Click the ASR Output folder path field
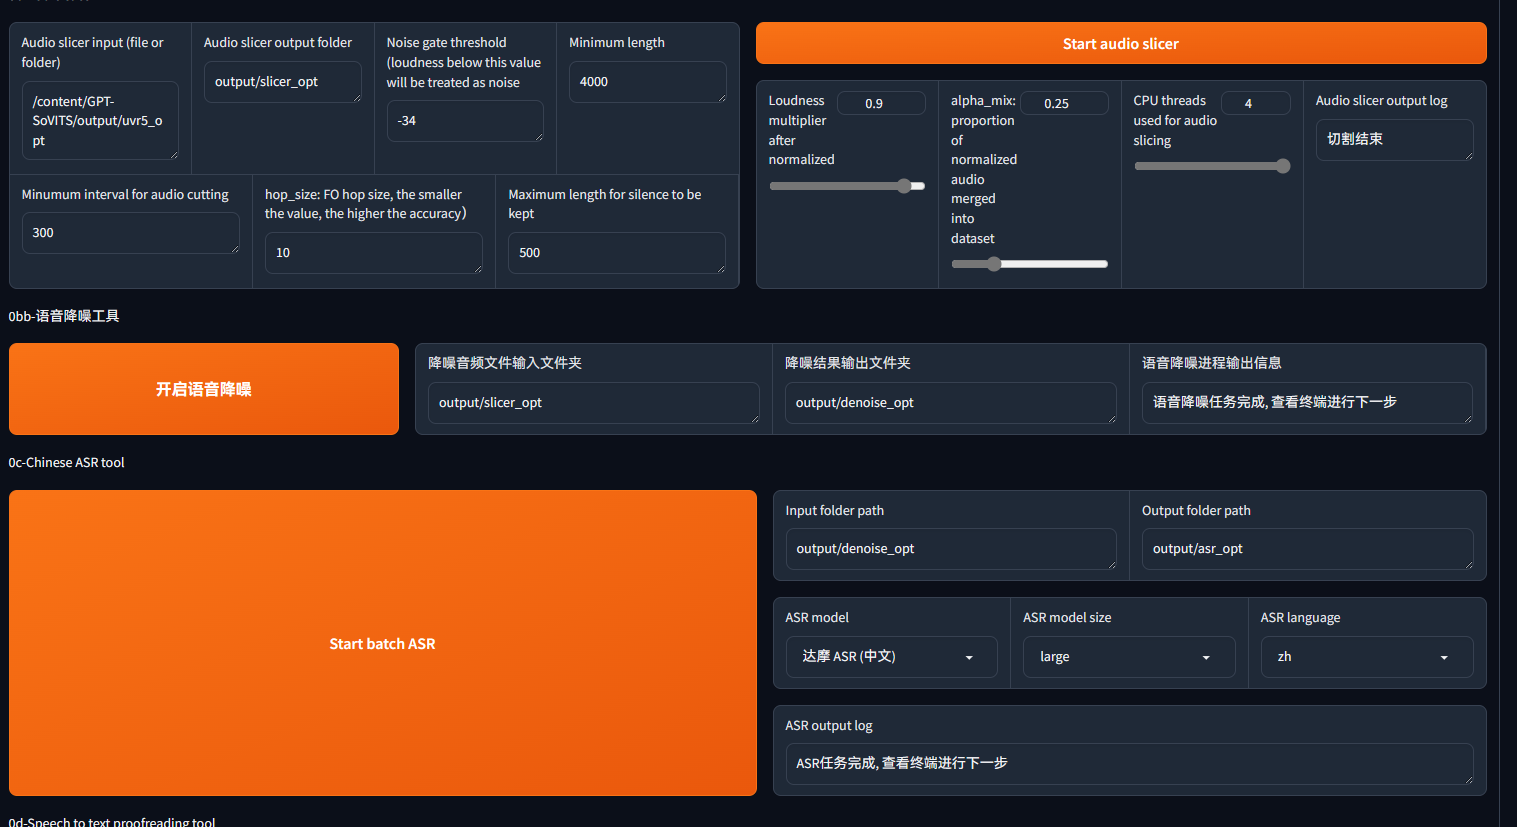The image size is (1517, 827). click(1306, 549)
